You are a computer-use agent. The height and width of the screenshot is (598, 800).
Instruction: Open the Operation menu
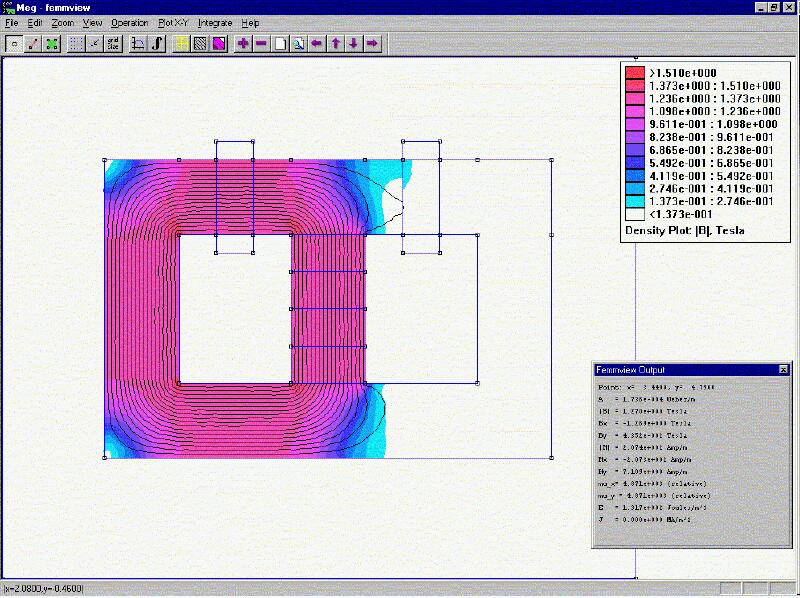coord(129,22)
